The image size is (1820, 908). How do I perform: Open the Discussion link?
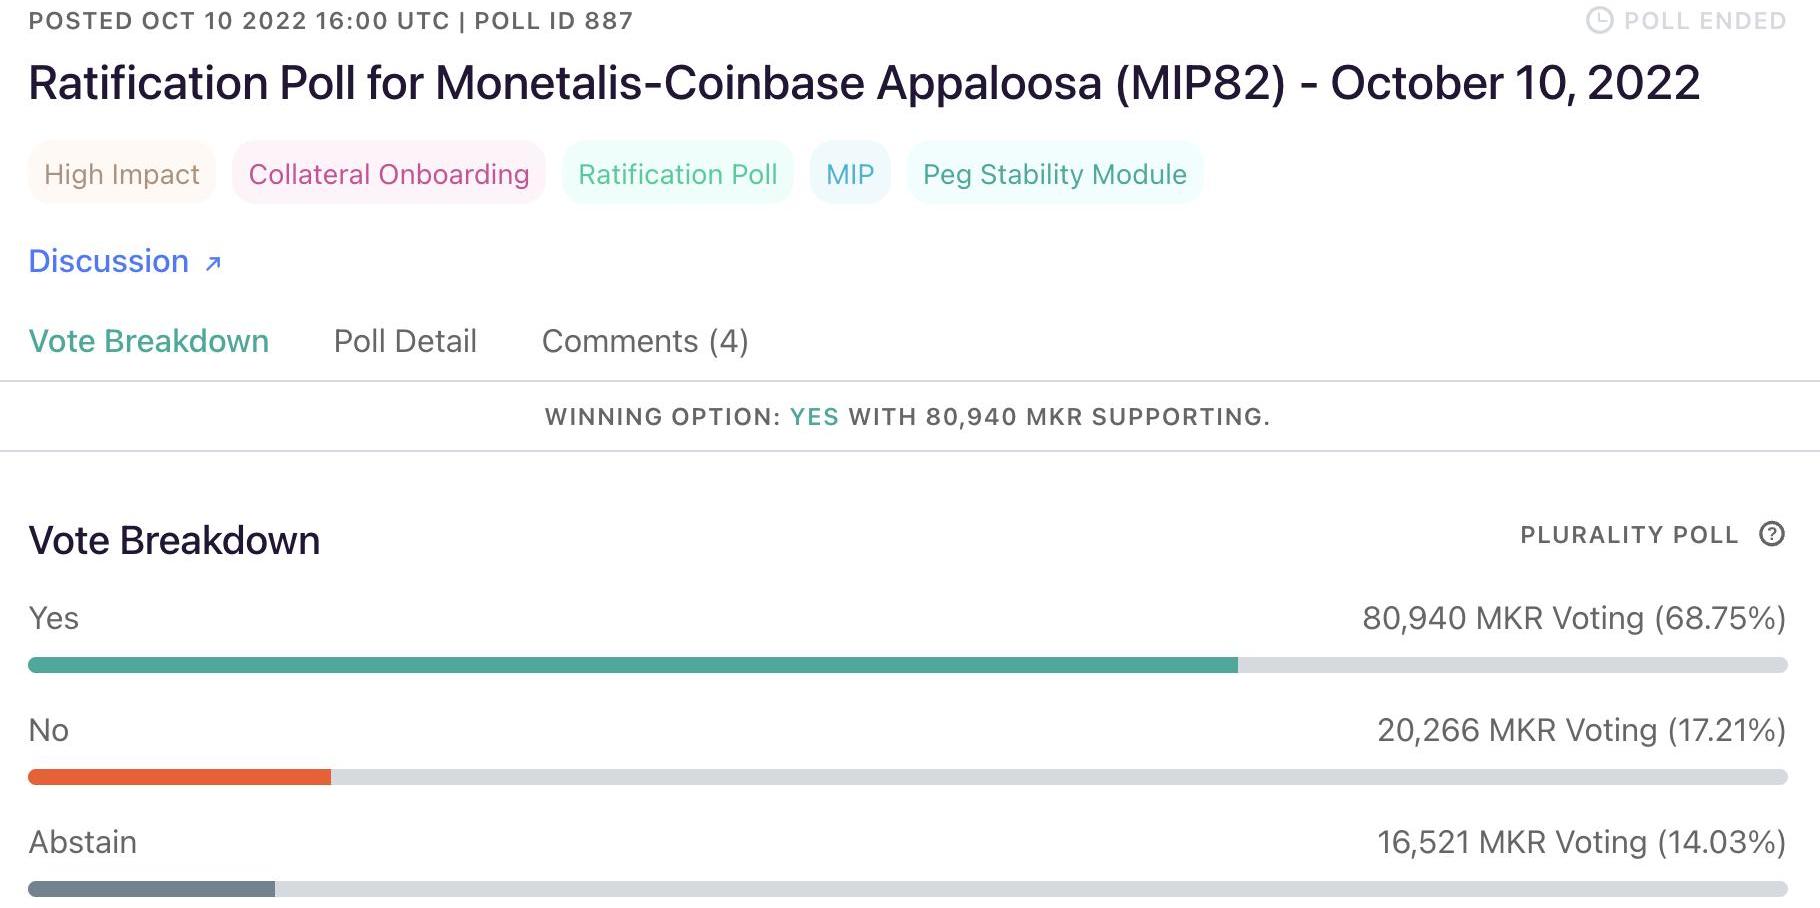pos(109,261)
